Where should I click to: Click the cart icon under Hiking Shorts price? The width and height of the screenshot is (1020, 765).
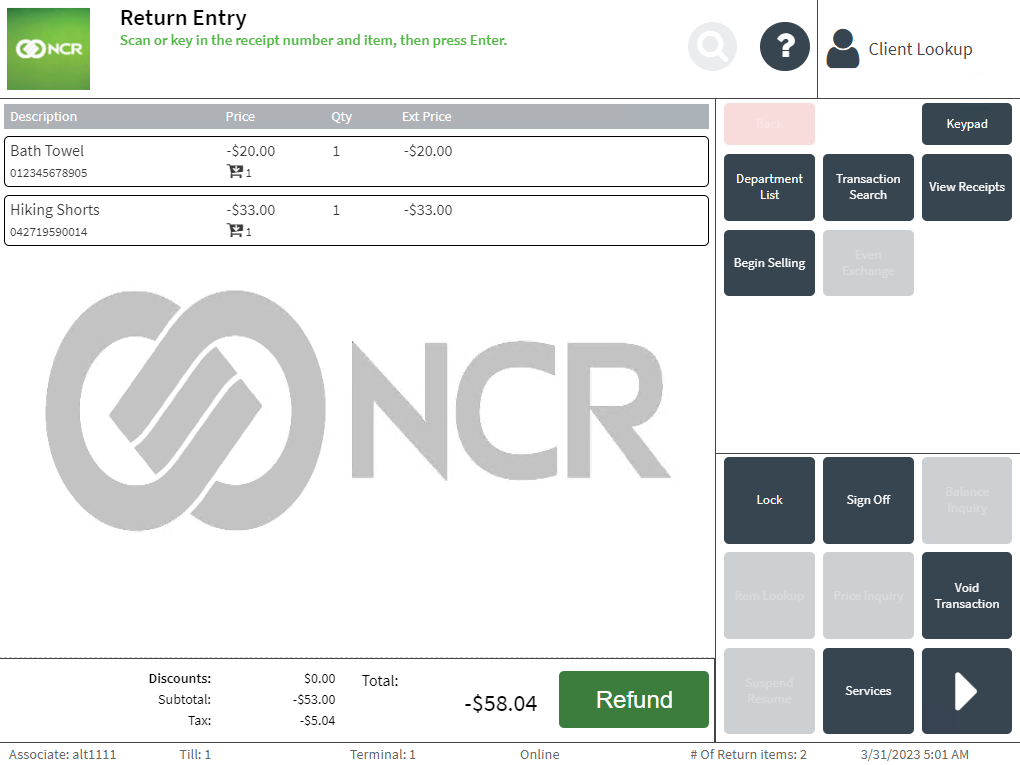(x=235, y=230)
